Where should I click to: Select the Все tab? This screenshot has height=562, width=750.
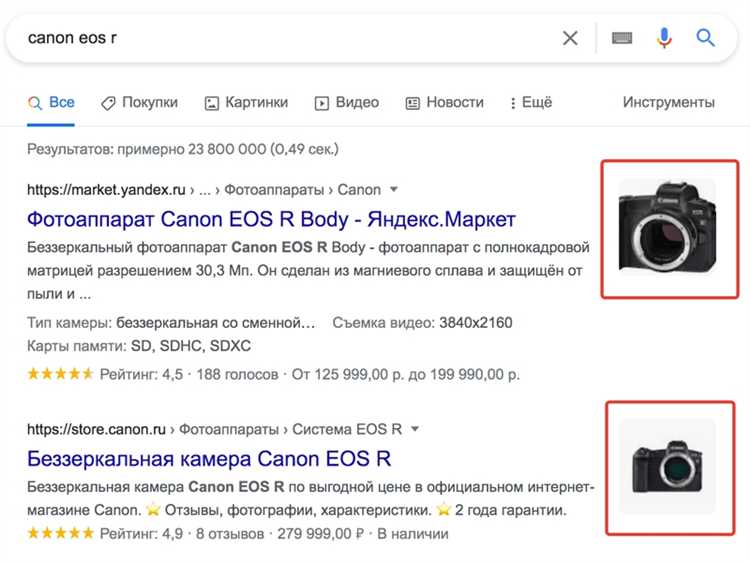51,102
